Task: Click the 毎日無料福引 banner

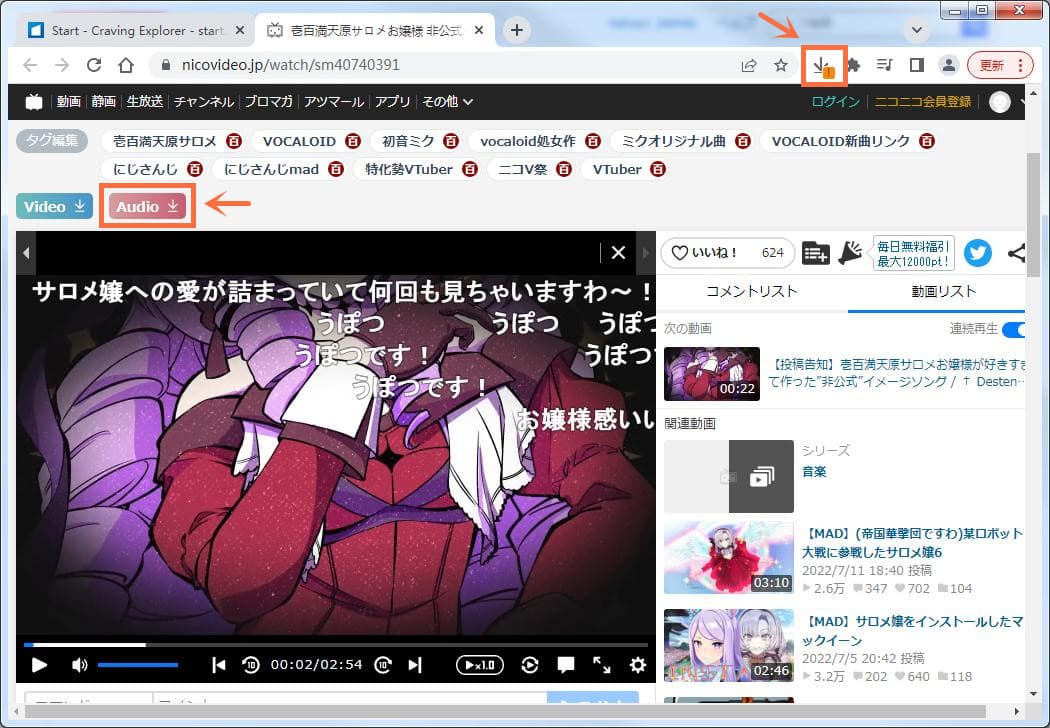Action: click(x=913, y=253)
